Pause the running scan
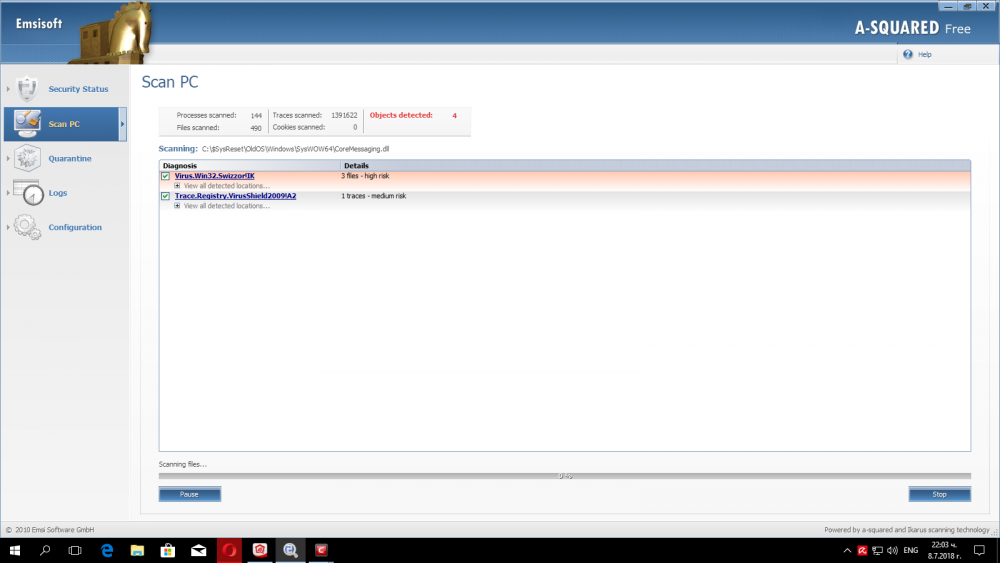 (x=189, y=494)
